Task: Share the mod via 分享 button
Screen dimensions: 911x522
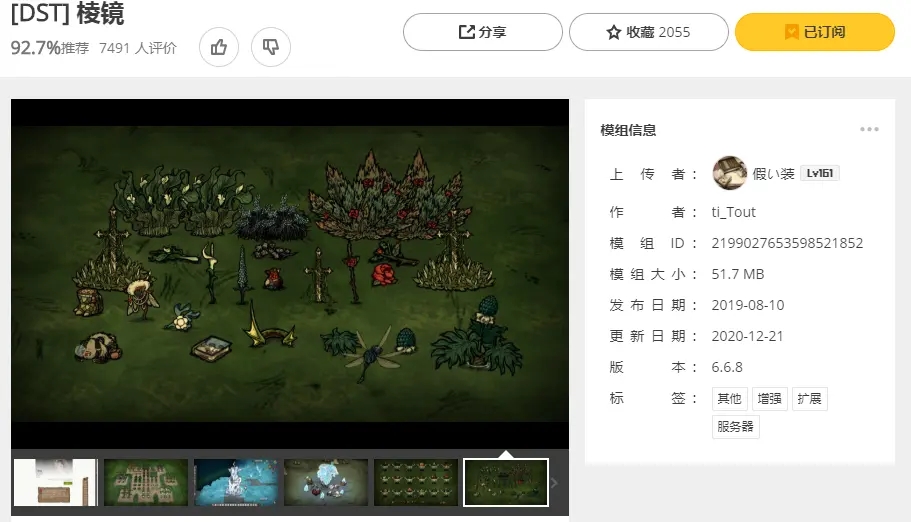Action: 482,32
